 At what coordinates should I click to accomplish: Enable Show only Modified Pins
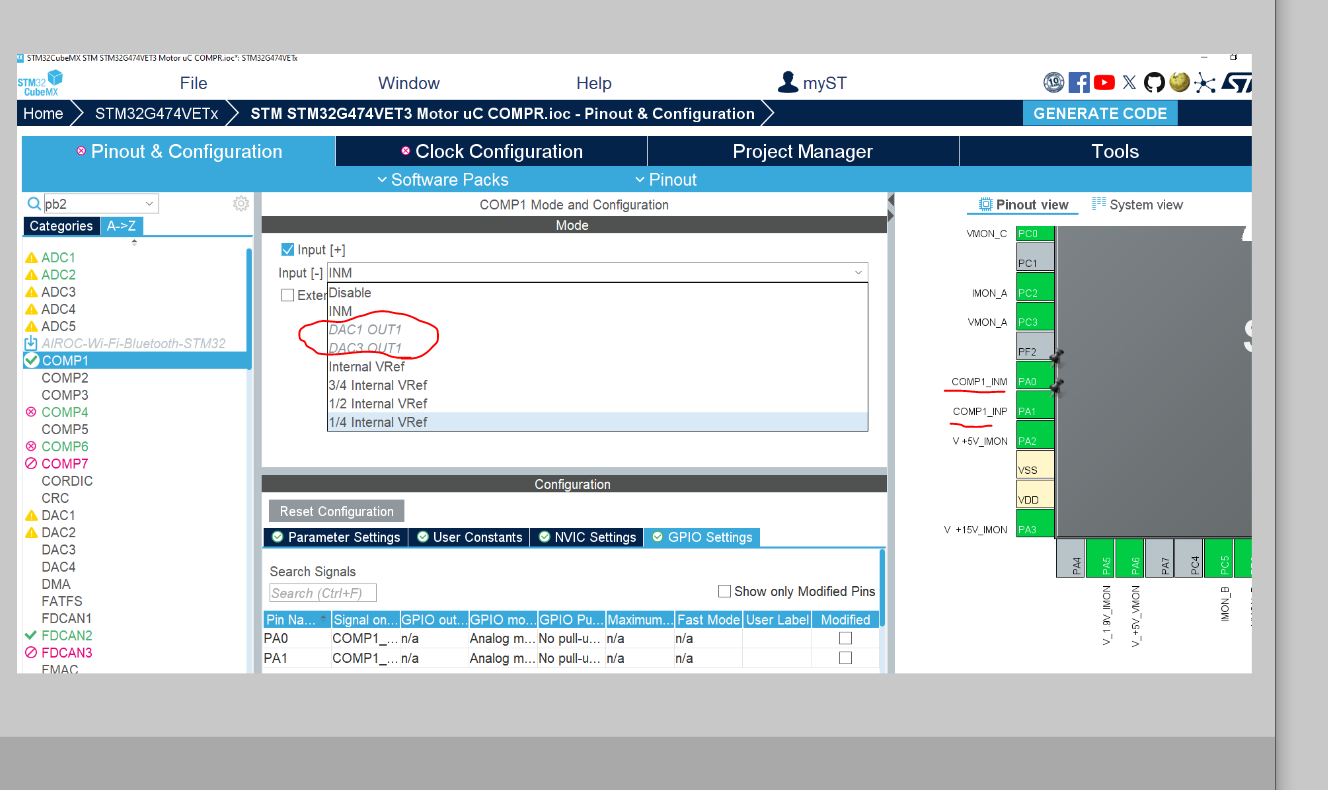tap(724, 591)
